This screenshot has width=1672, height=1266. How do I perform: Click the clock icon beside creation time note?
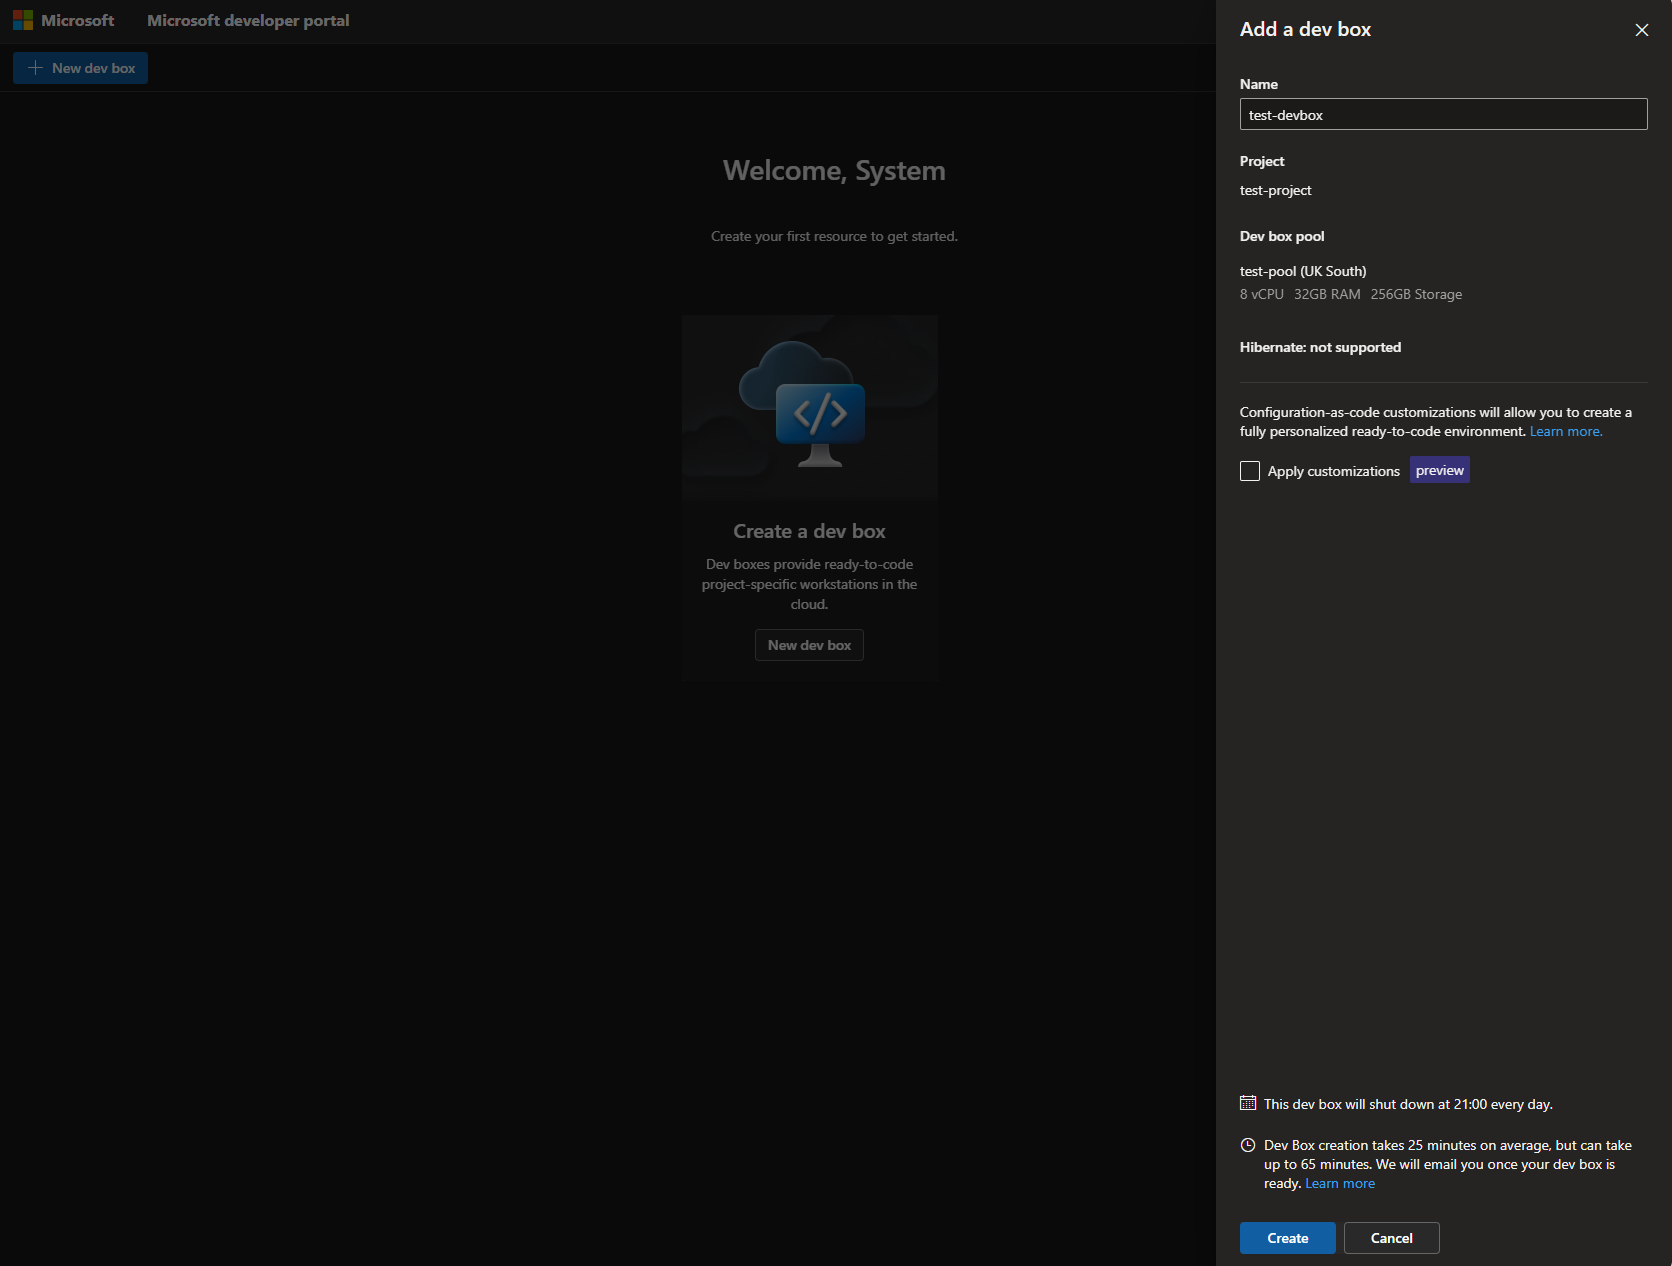click(x=1247, y=1145)
